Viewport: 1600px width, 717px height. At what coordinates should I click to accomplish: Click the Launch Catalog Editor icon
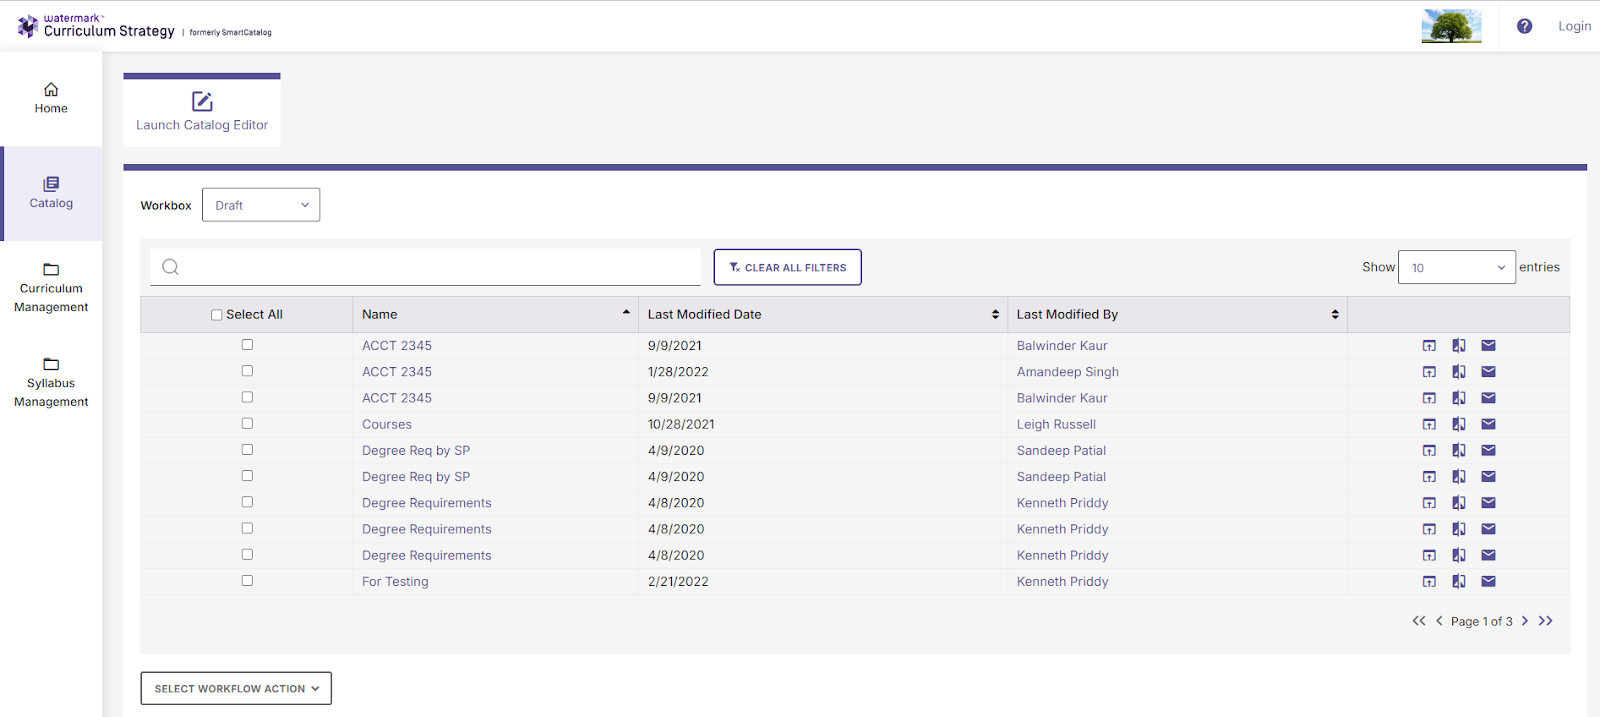(202, 101)
